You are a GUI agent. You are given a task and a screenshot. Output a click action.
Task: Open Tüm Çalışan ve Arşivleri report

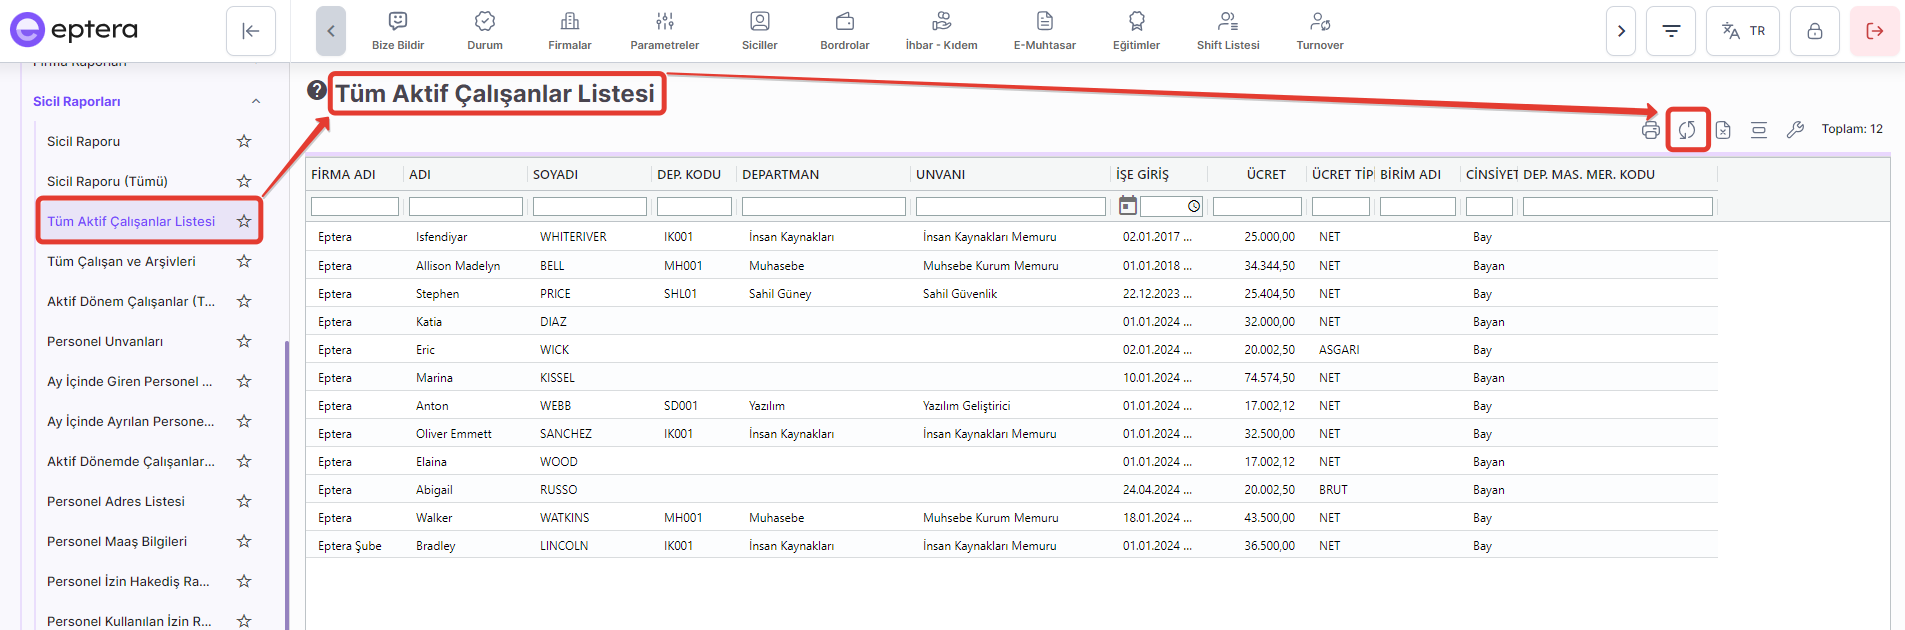tap(121, 261)
